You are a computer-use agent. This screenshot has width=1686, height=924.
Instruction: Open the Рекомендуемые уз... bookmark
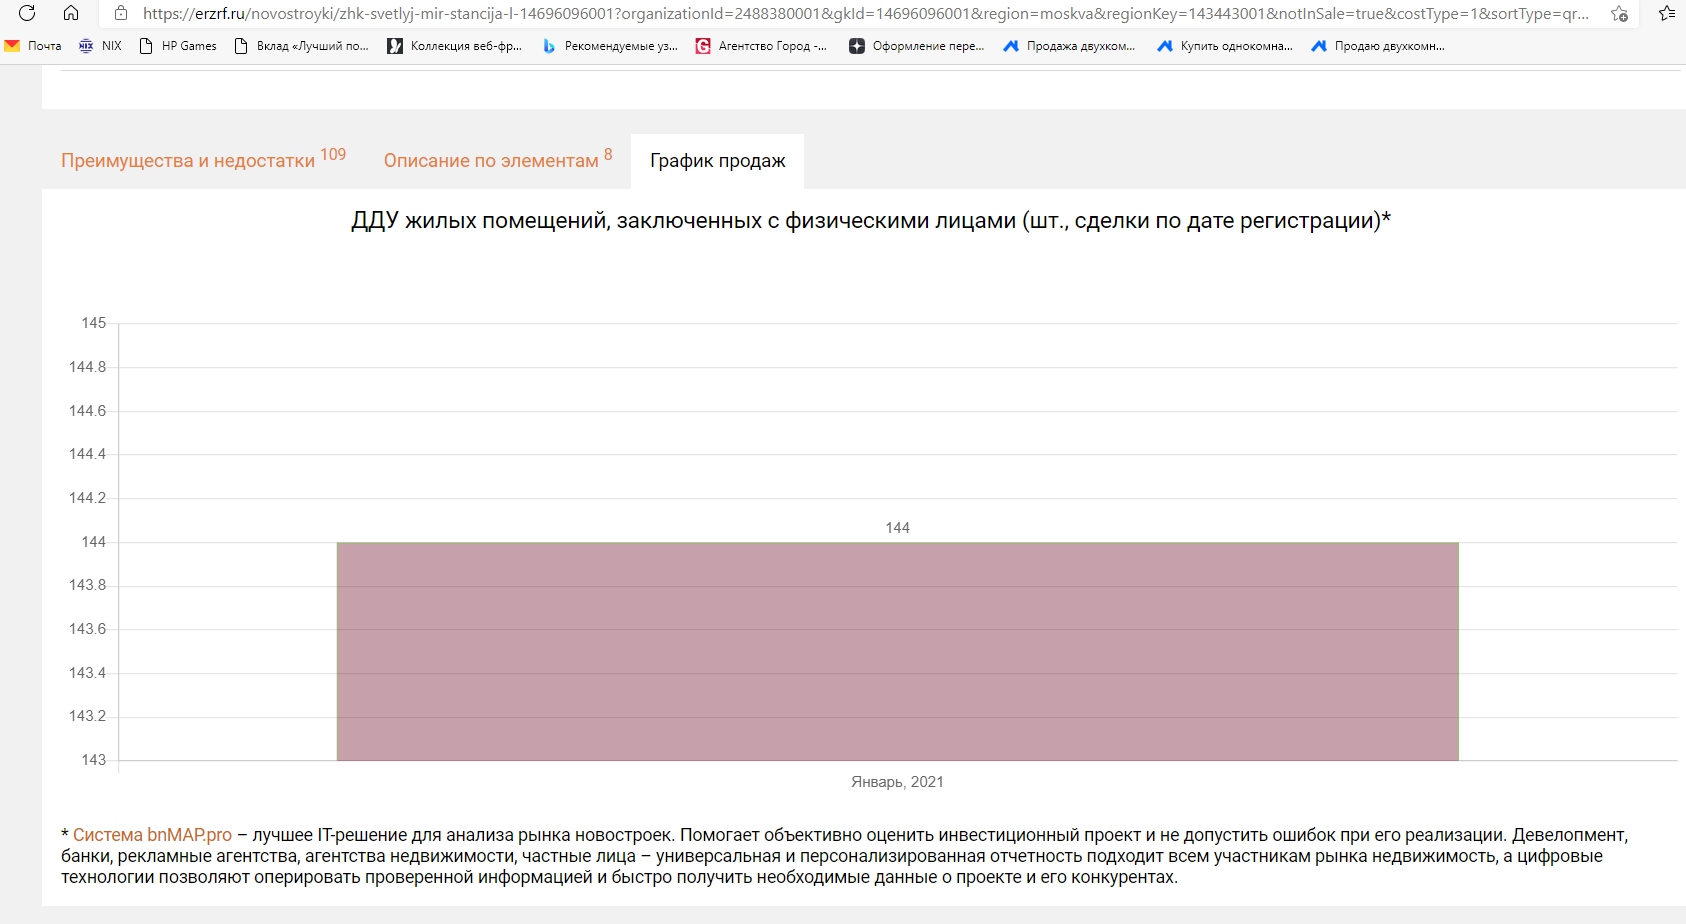click(x=610, y=46)
